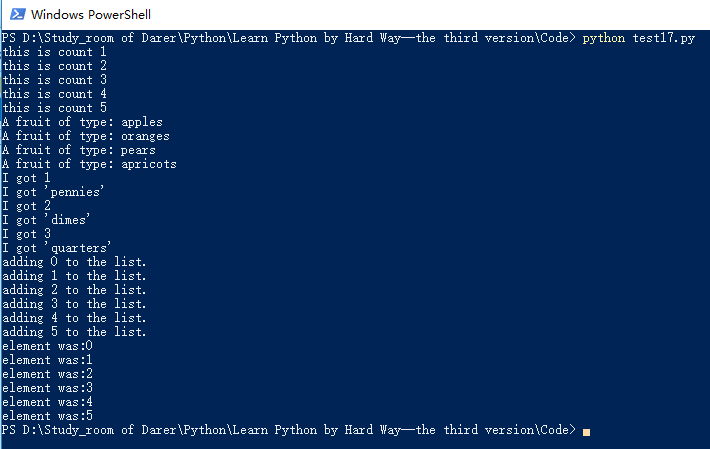The height and width of the screenshot is (449, 710).
Task: Click 'A fruit of type: oranges' line
Action: [86, 136]
